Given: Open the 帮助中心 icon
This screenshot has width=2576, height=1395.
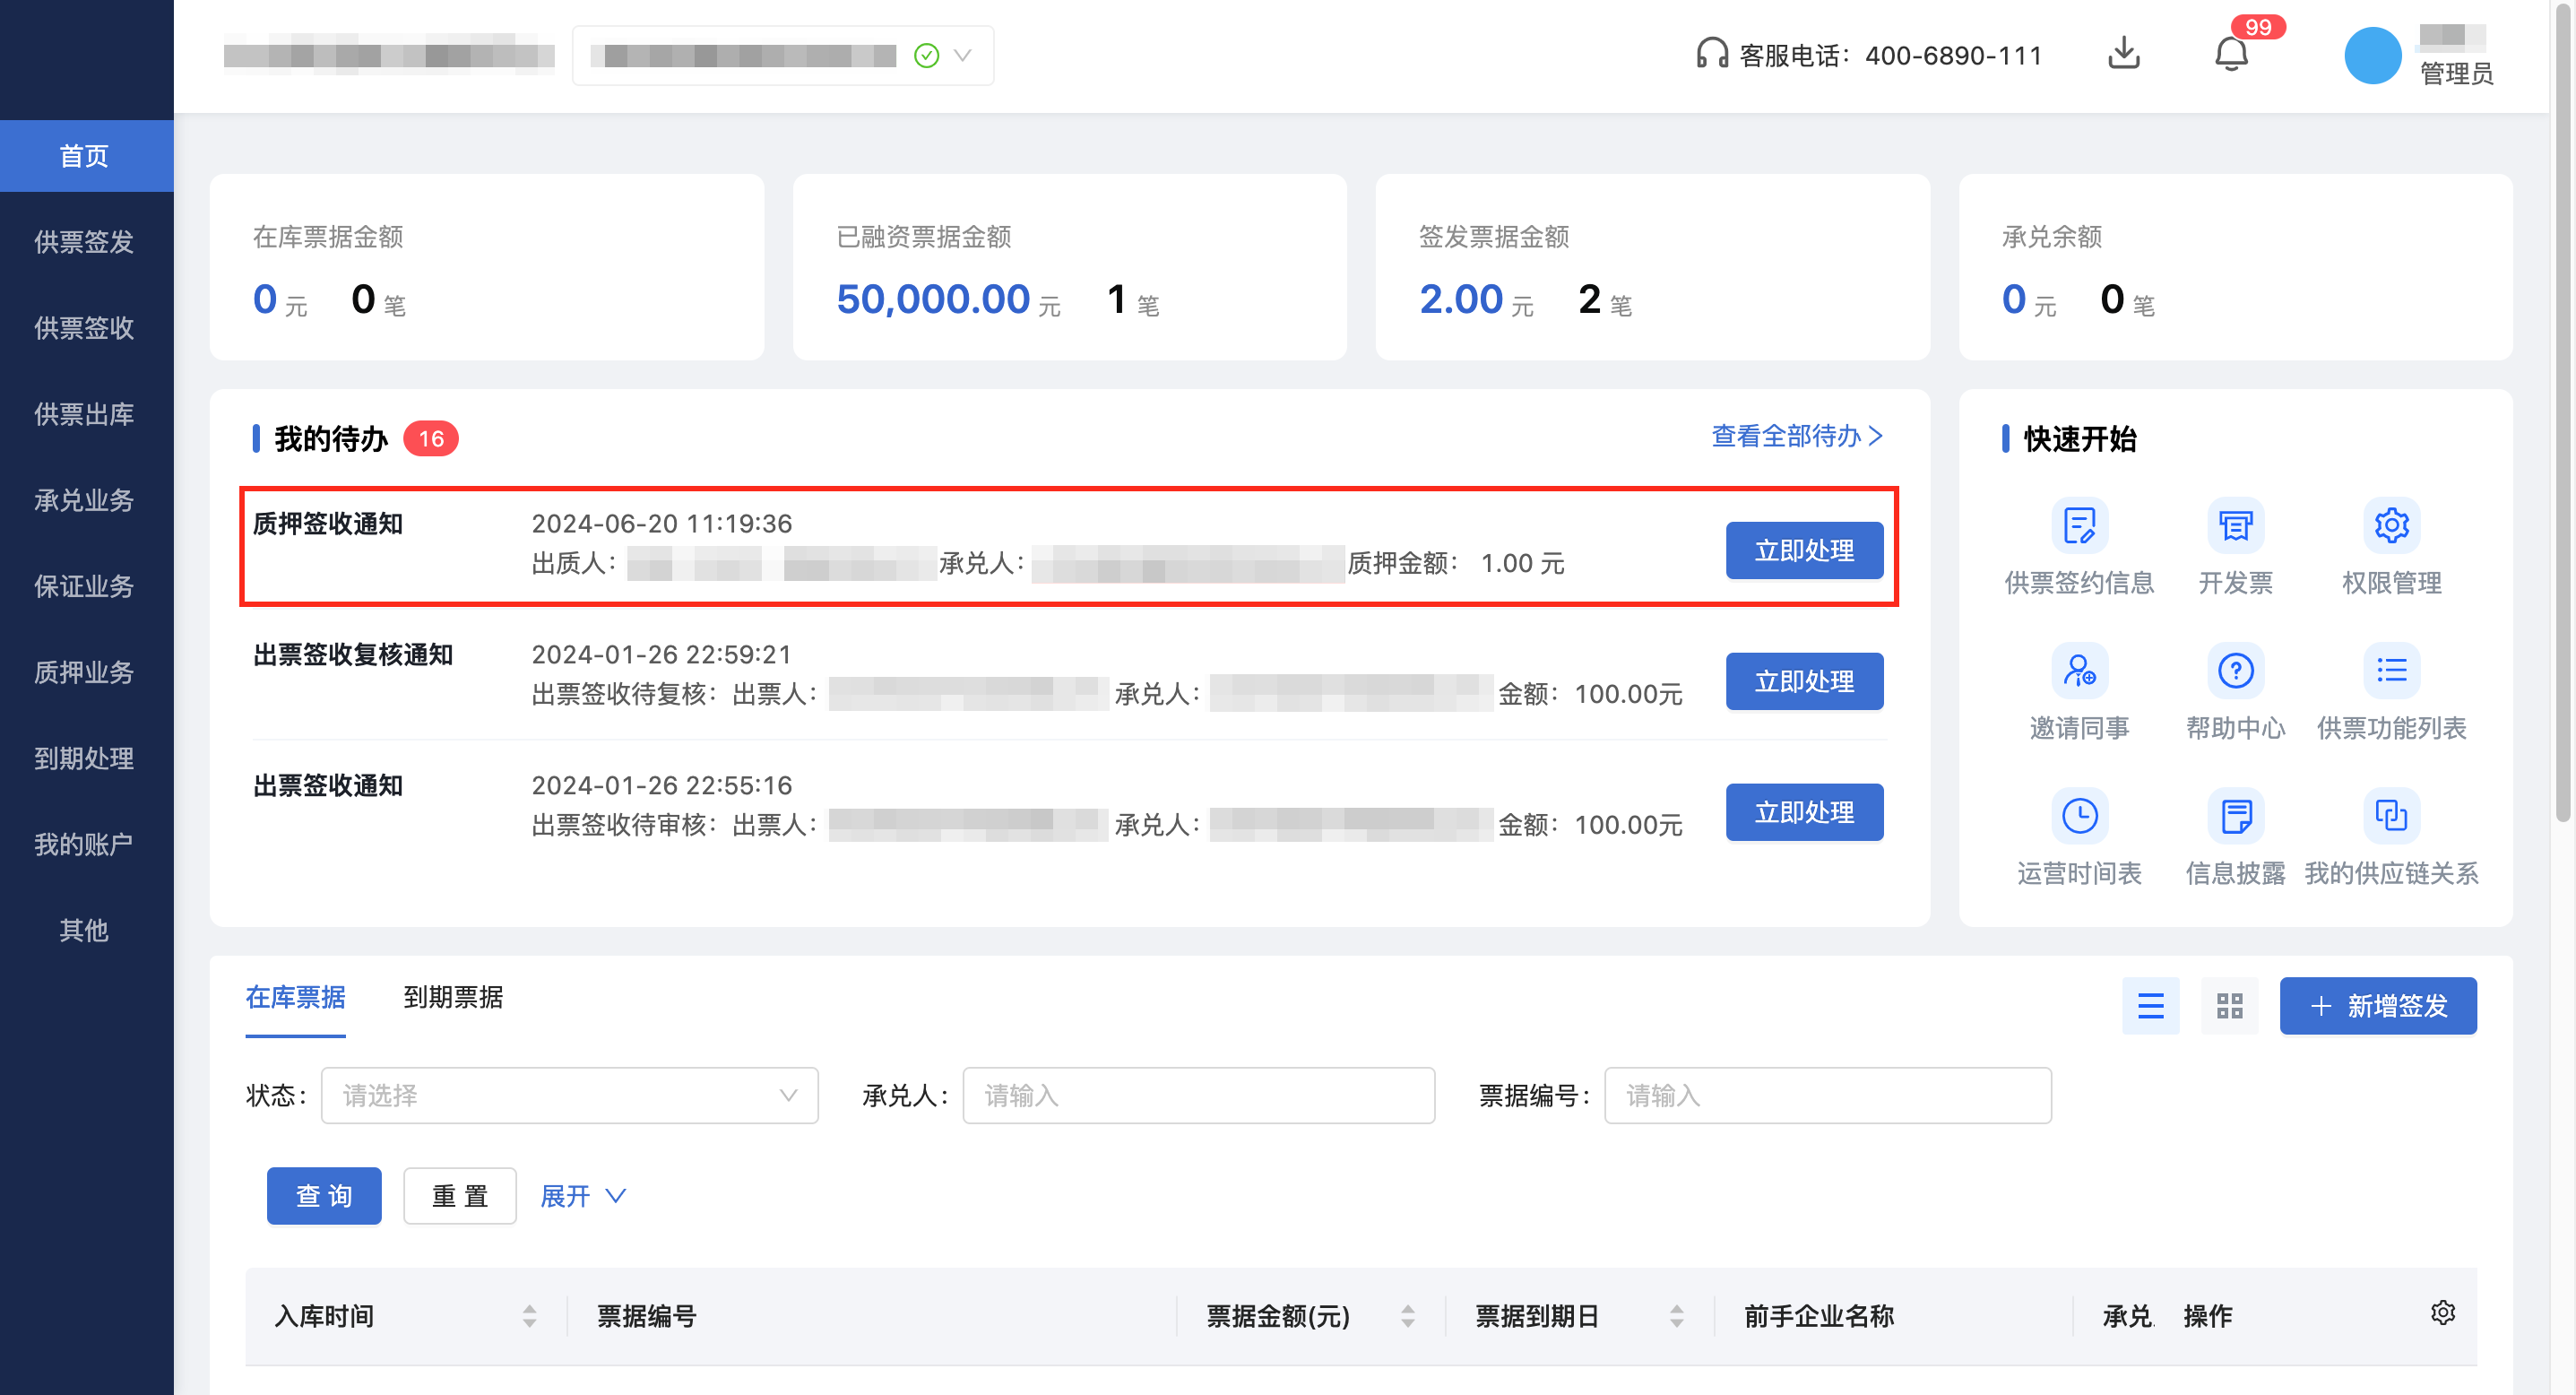Looking at the screenshot, I should (x=2235, y=671).
